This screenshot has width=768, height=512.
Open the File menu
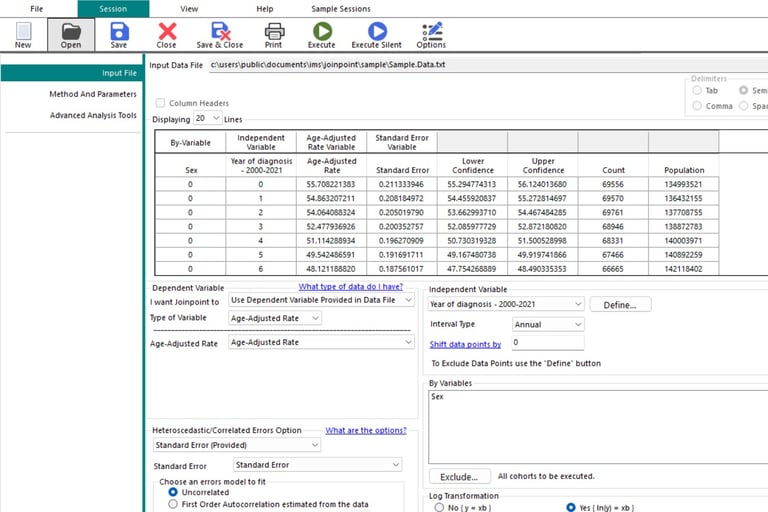37,9
